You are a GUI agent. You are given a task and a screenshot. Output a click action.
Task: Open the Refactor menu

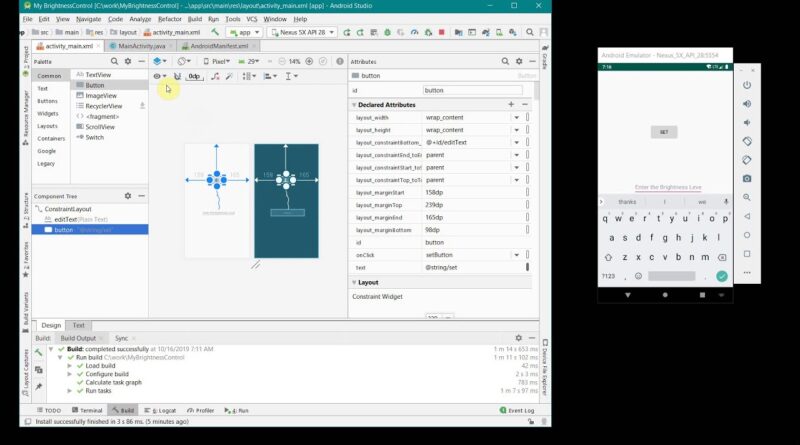tap(170, 19)
